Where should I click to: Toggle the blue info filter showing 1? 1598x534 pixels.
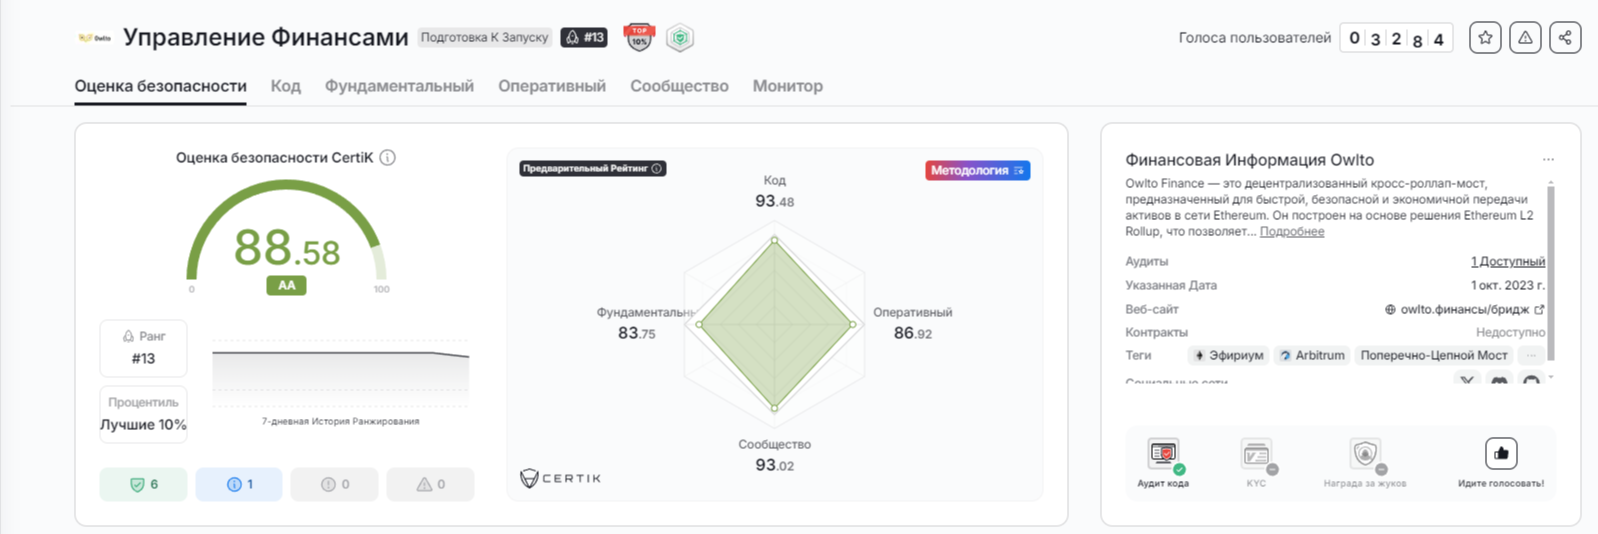(x=239, y=484)
